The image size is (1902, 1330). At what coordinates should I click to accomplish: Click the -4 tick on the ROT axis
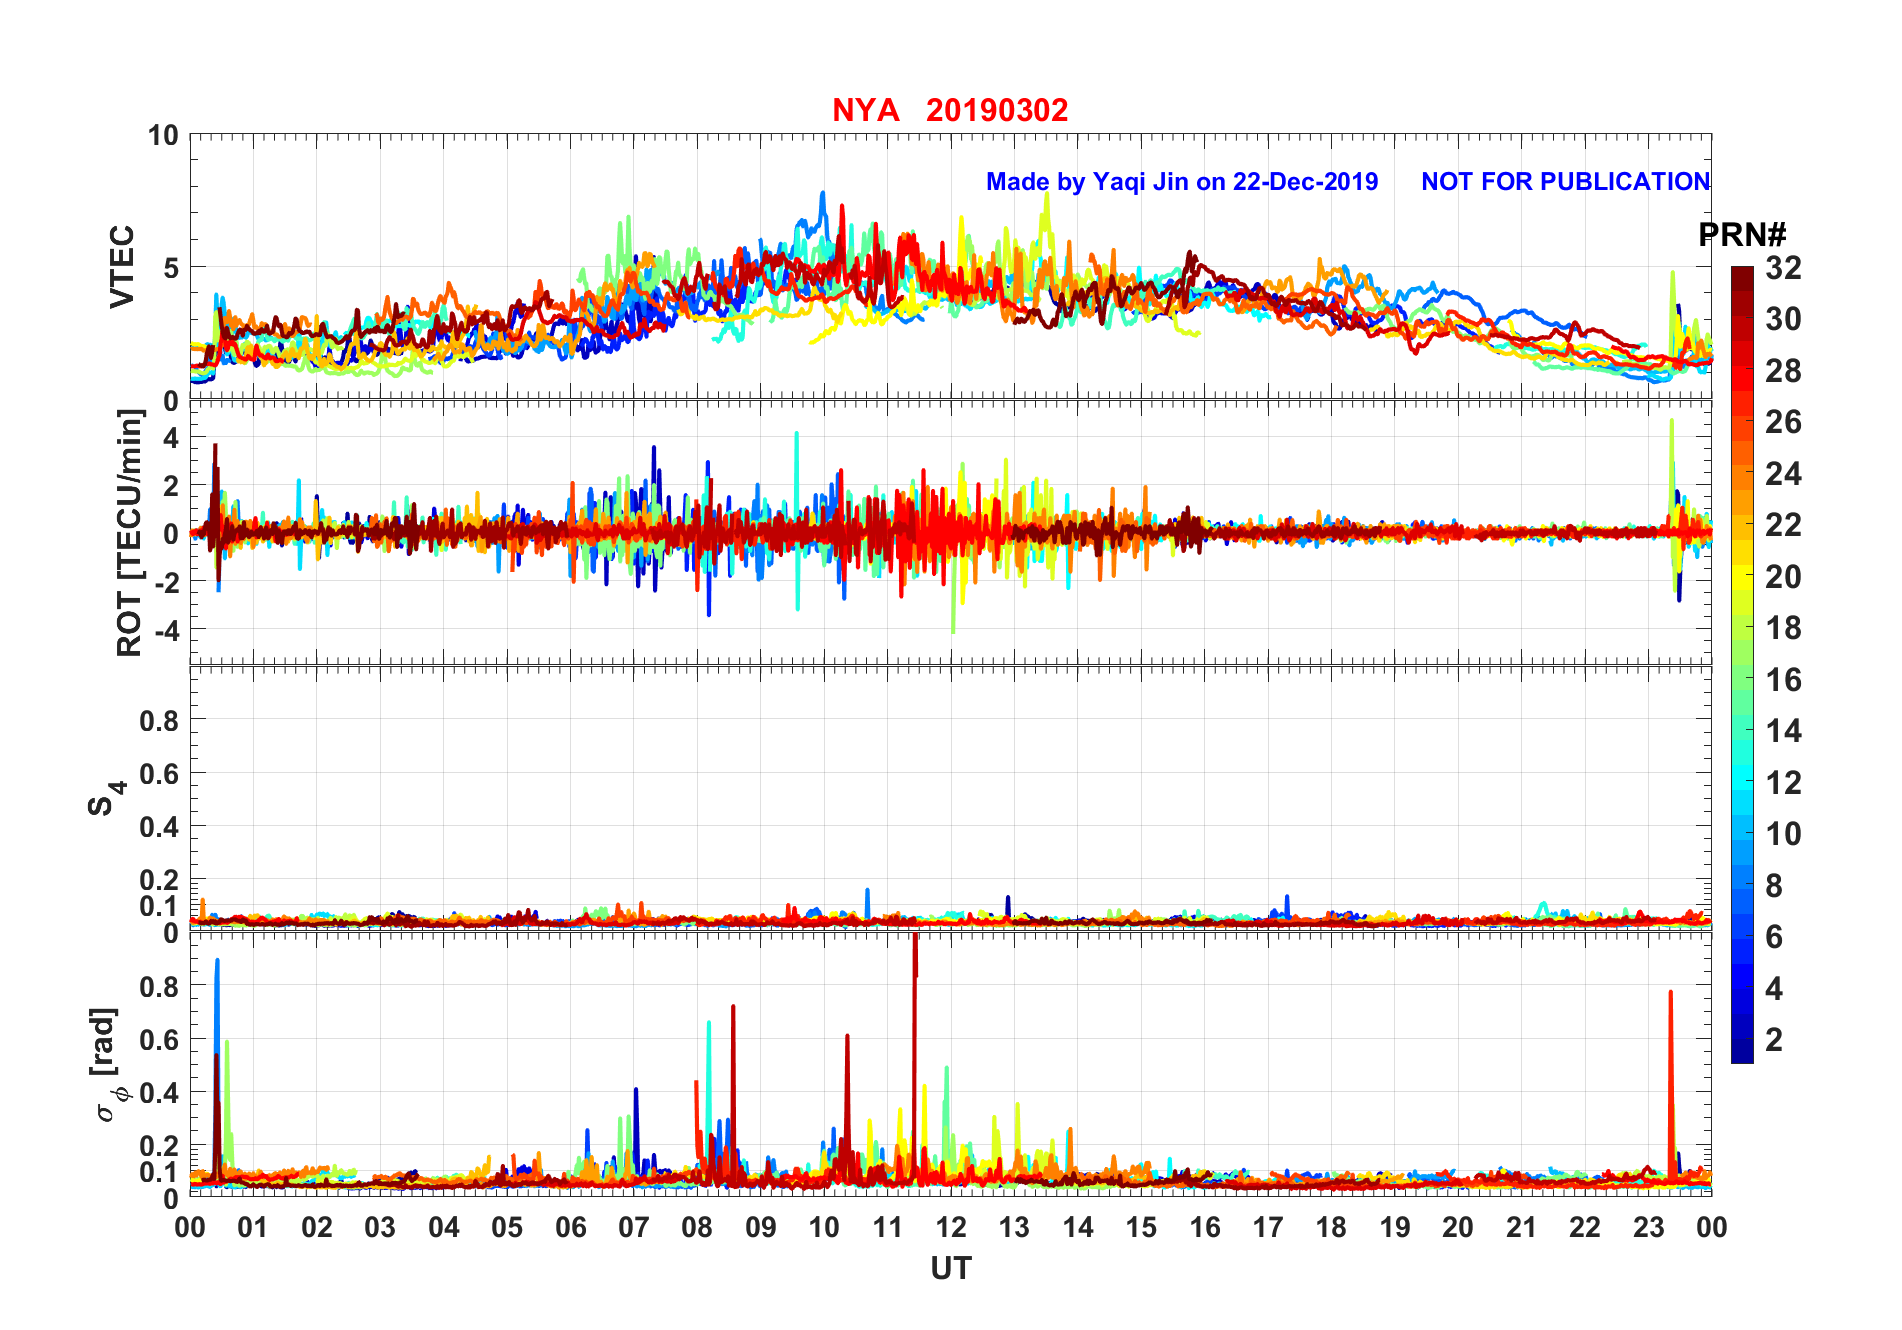click(167, 630)
